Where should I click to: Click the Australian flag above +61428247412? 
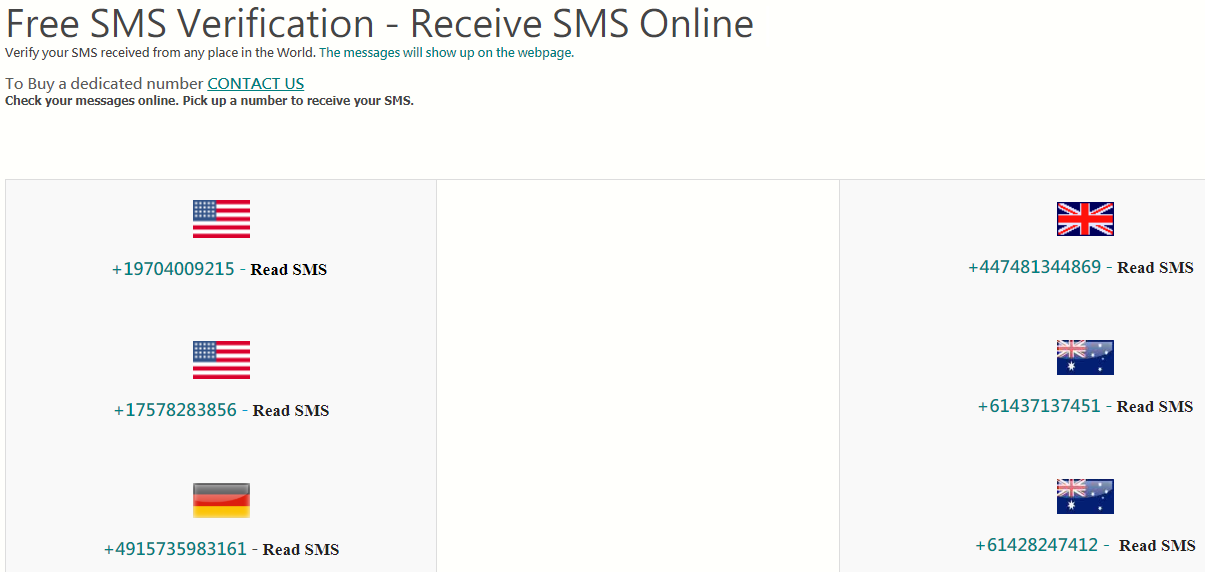pyautogui.click(x=1085, y=496)
